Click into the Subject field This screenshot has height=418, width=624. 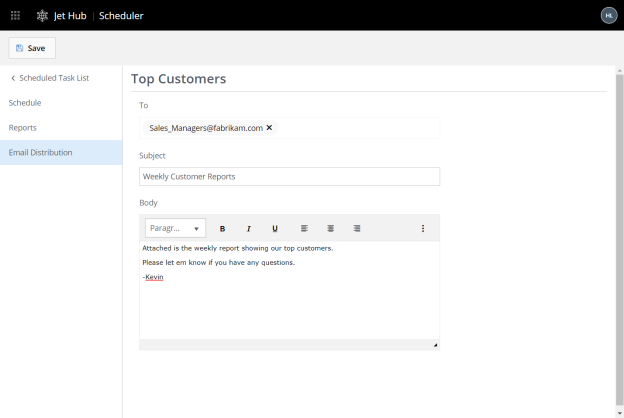(x=289, y=176)
